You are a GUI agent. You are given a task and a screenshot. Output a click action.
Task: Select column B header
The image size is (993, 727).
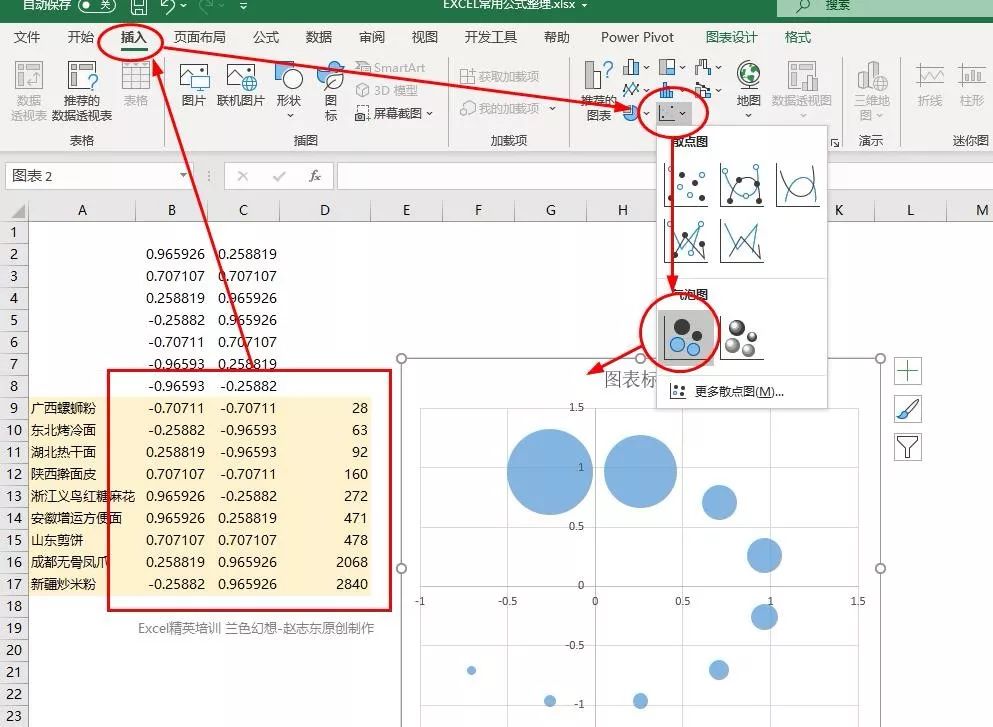tap(172, 210)
